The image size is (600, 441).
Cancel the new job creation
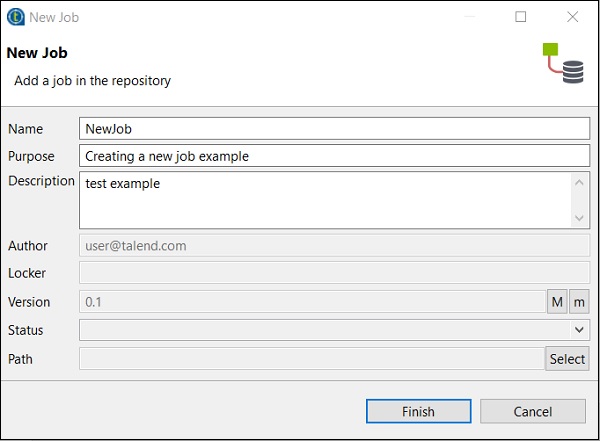pos(532,411)
